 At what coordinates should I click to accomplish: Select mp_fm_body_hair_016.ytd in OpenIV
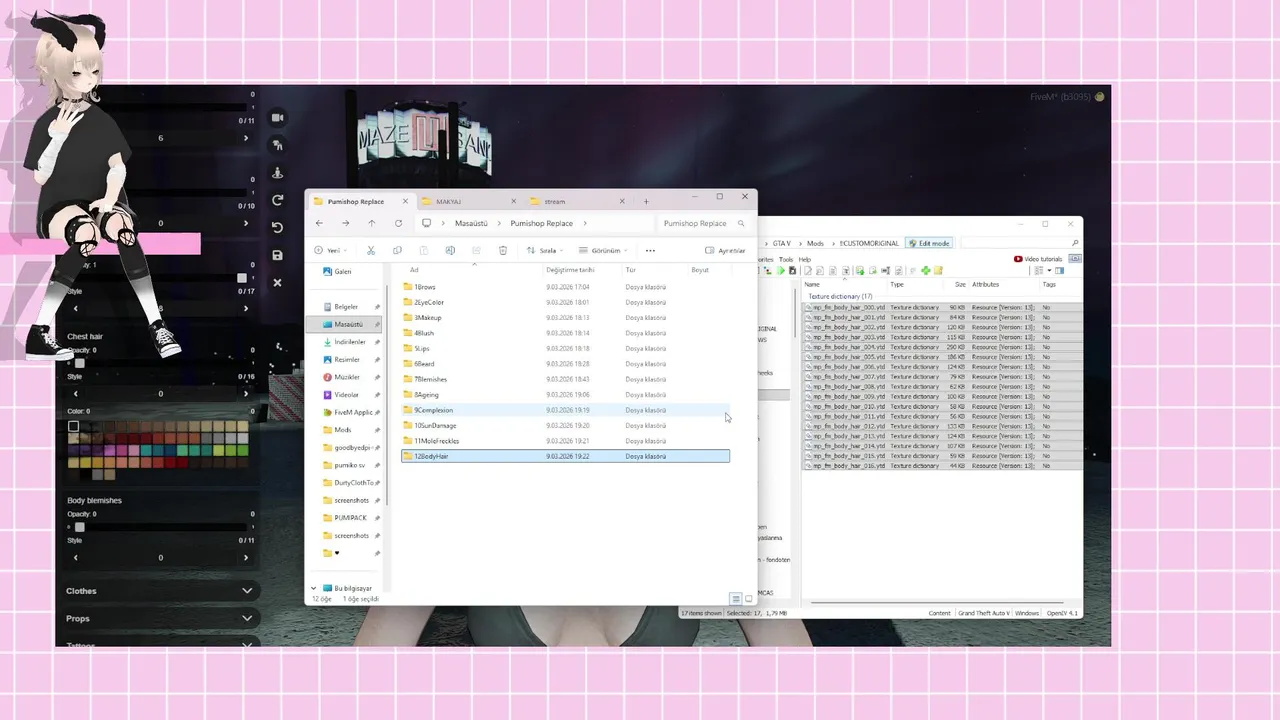(943, 466)
